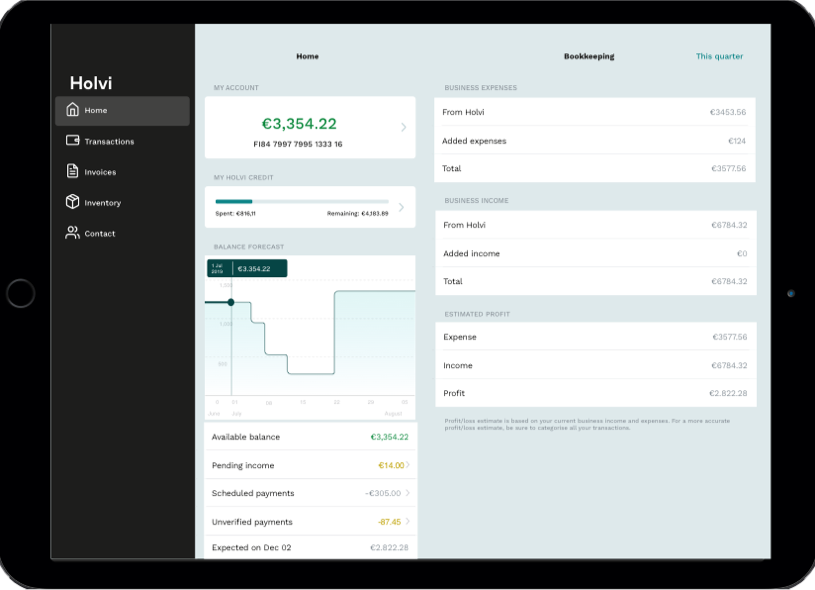Click the Transactions wallet icon
This screenshot has width=815, height=590.
(x=72, y=140)
